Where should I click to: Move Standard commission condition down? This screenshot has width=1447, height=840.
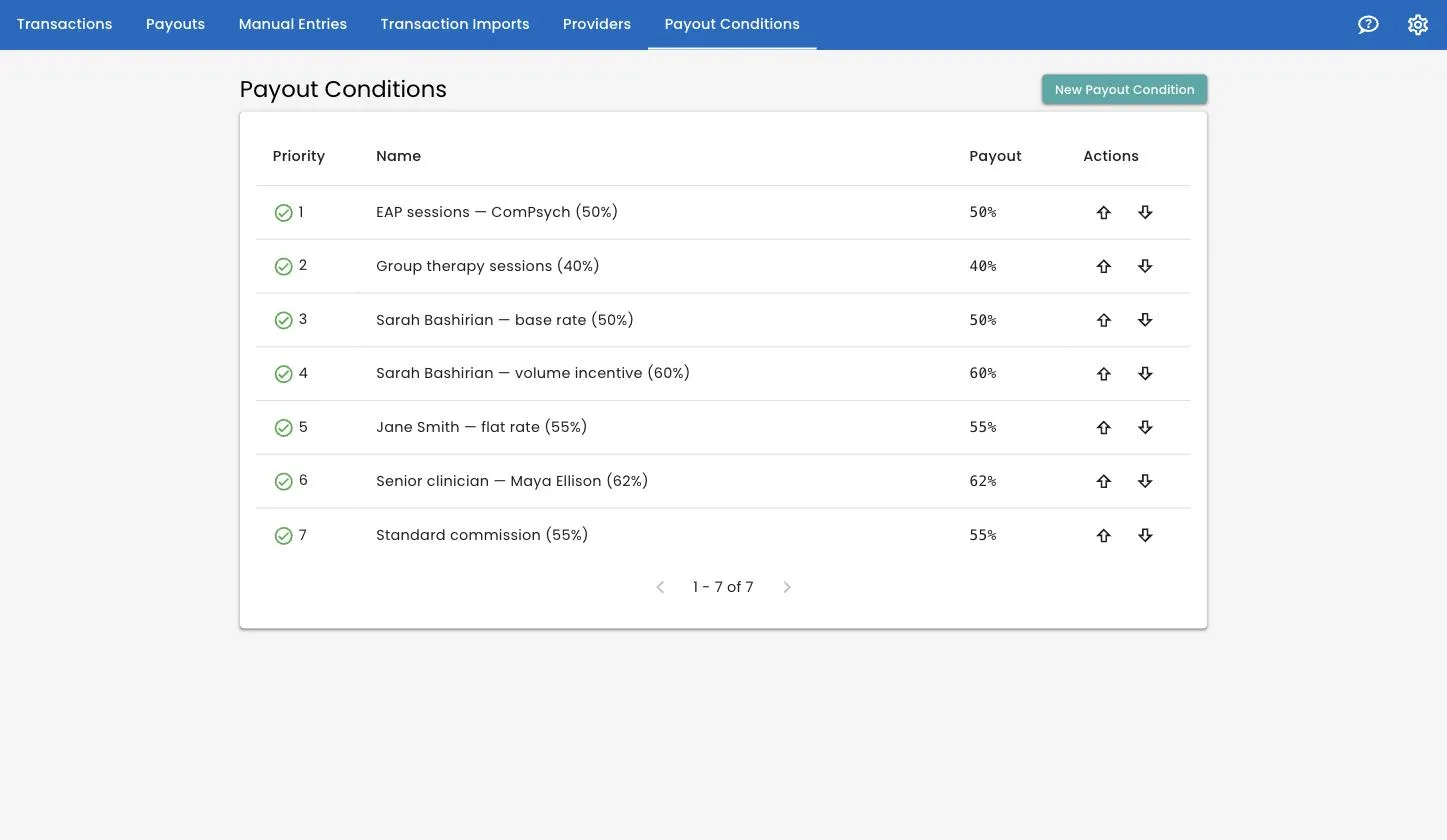point(1145,535)
